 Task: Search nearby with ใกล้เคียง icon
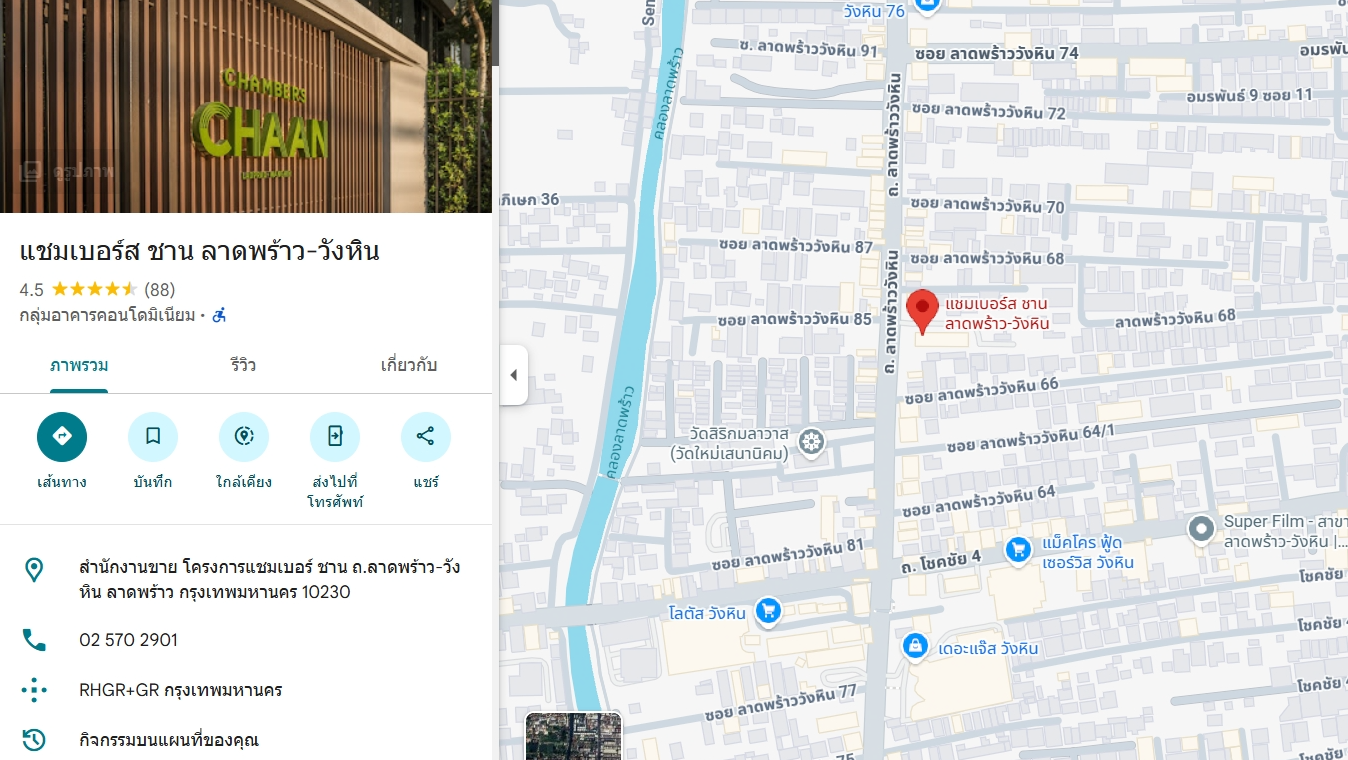[x=244, y=437]
